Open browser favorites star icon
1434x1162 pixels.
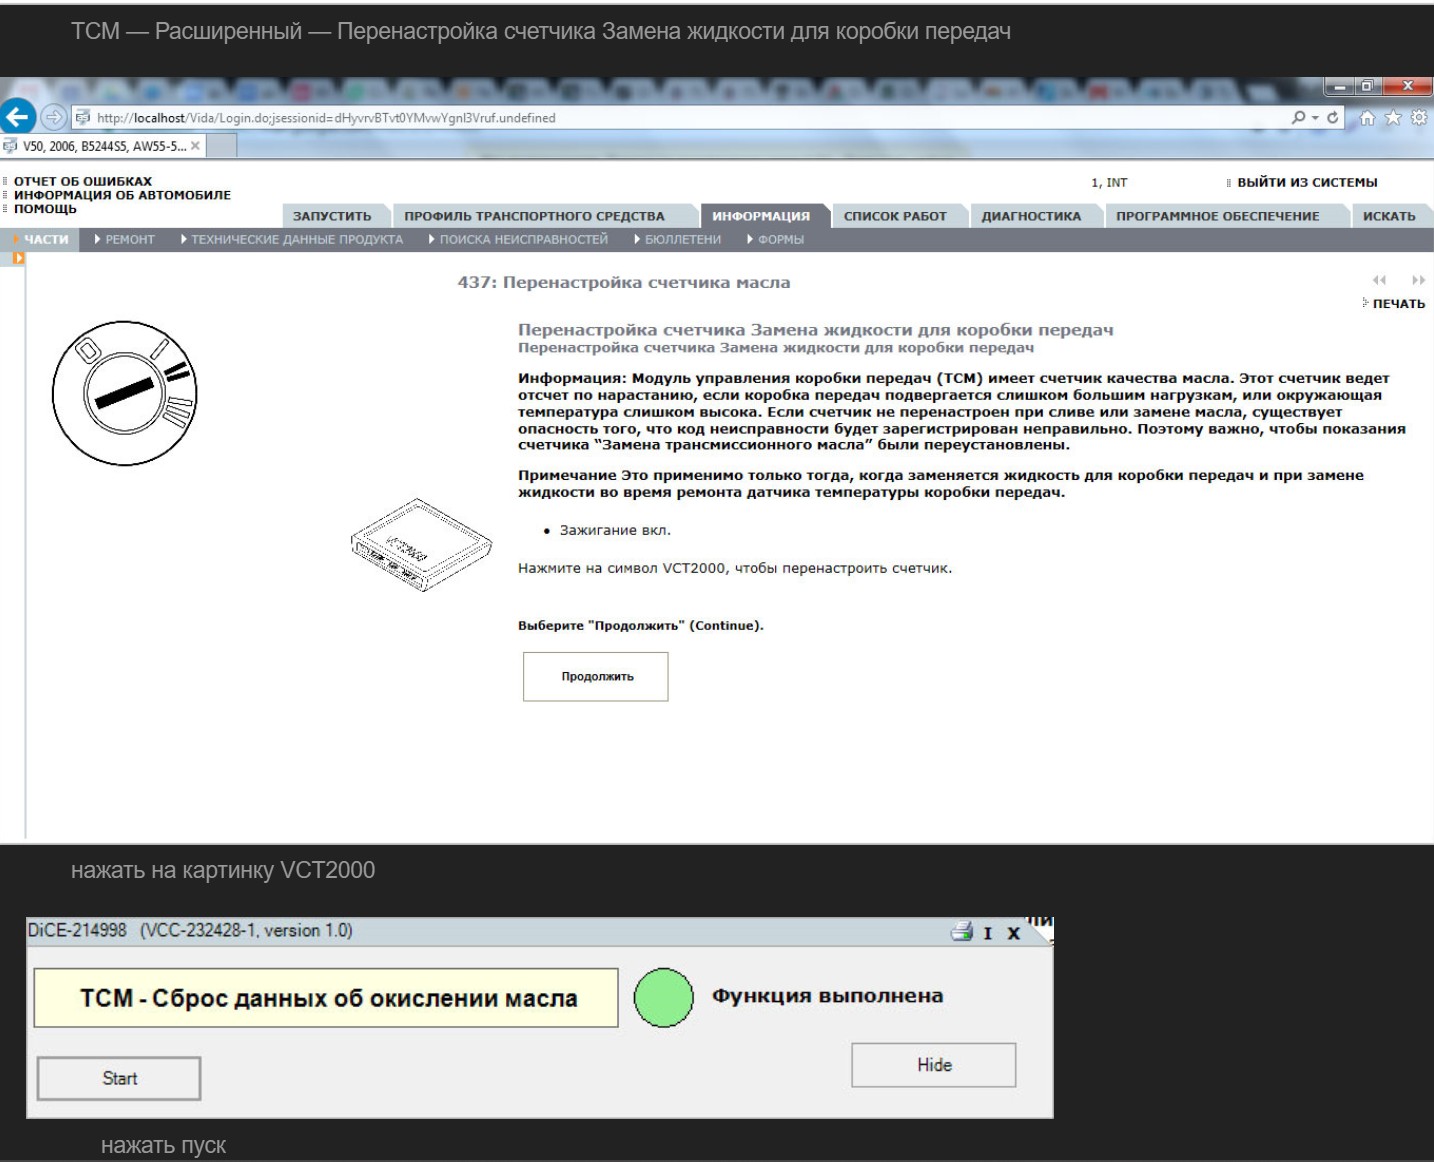[1392, 118]
